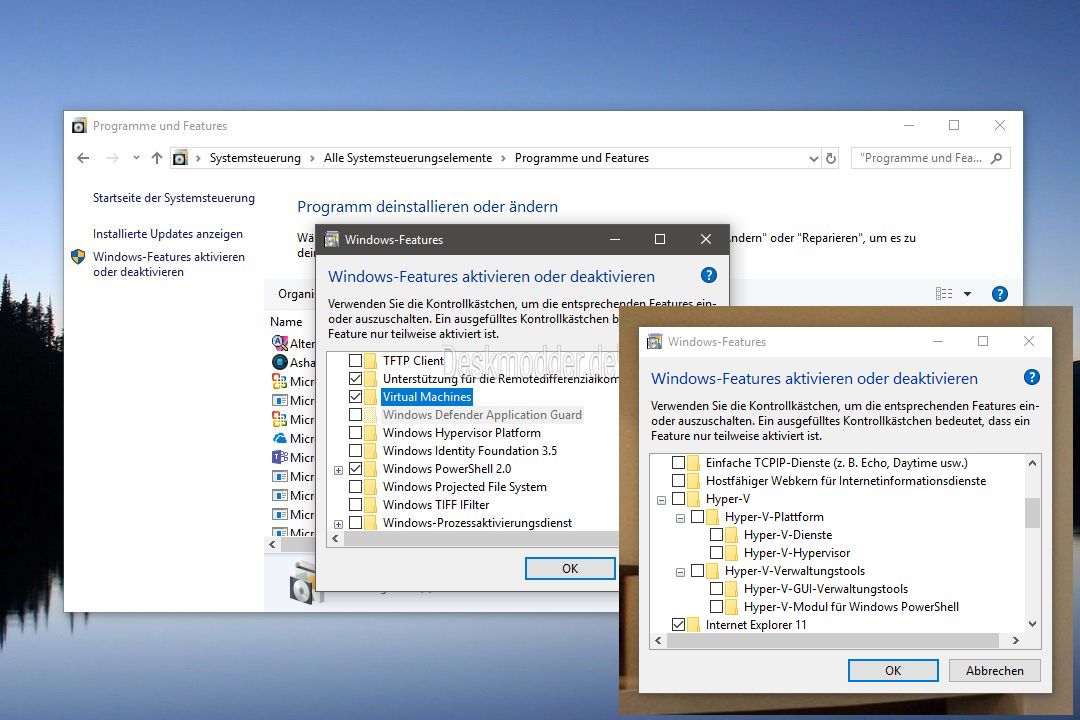
Task: Enable the TFTP Client checkbox
Action: tap(355, 360)
